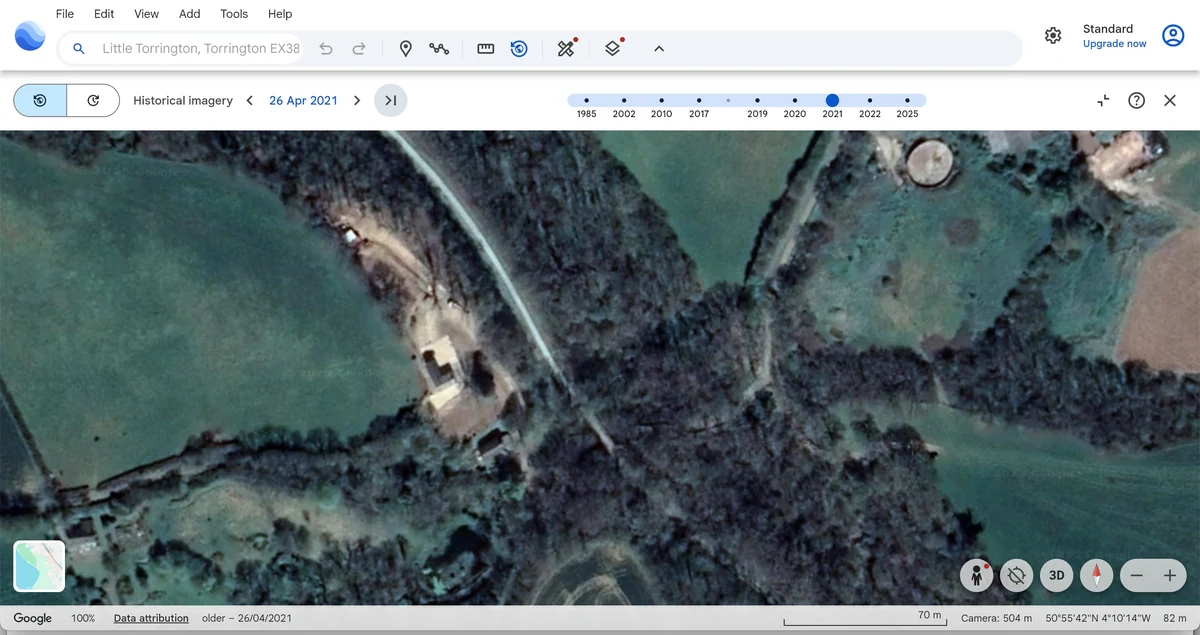Click the 82 m elevation readout

point(1174,618)
